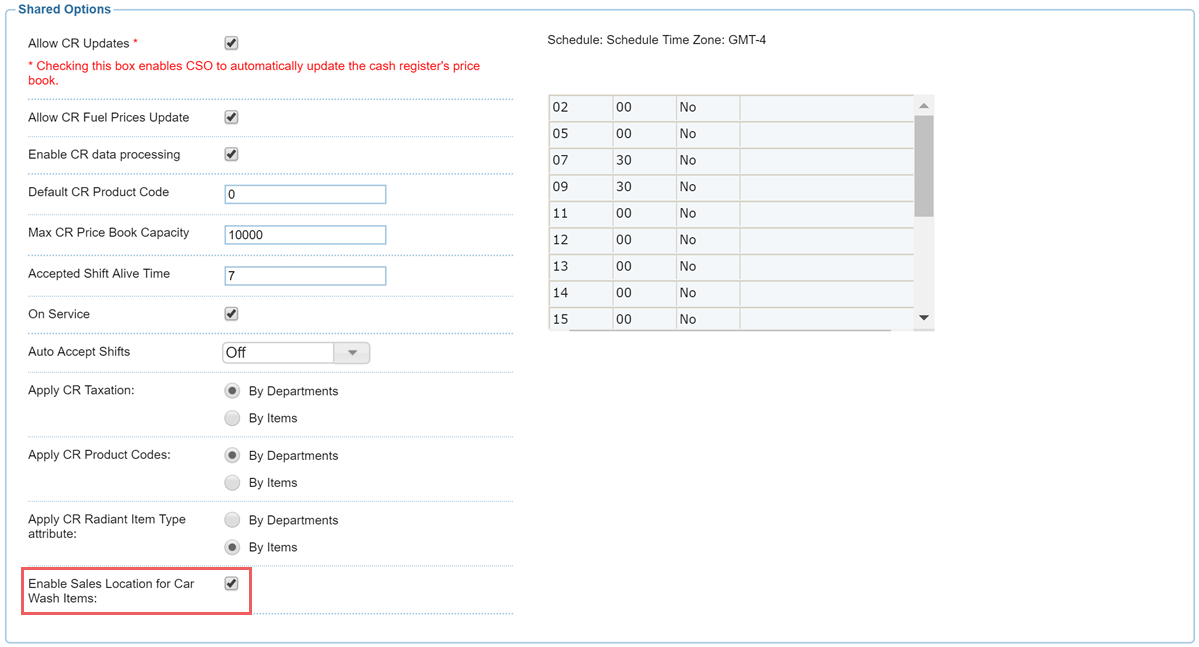Image resolution: width=1199 pixels, height=647 pixels.
Task: Toggle Enable CR data processing checkbox
Action: (231, 154)
